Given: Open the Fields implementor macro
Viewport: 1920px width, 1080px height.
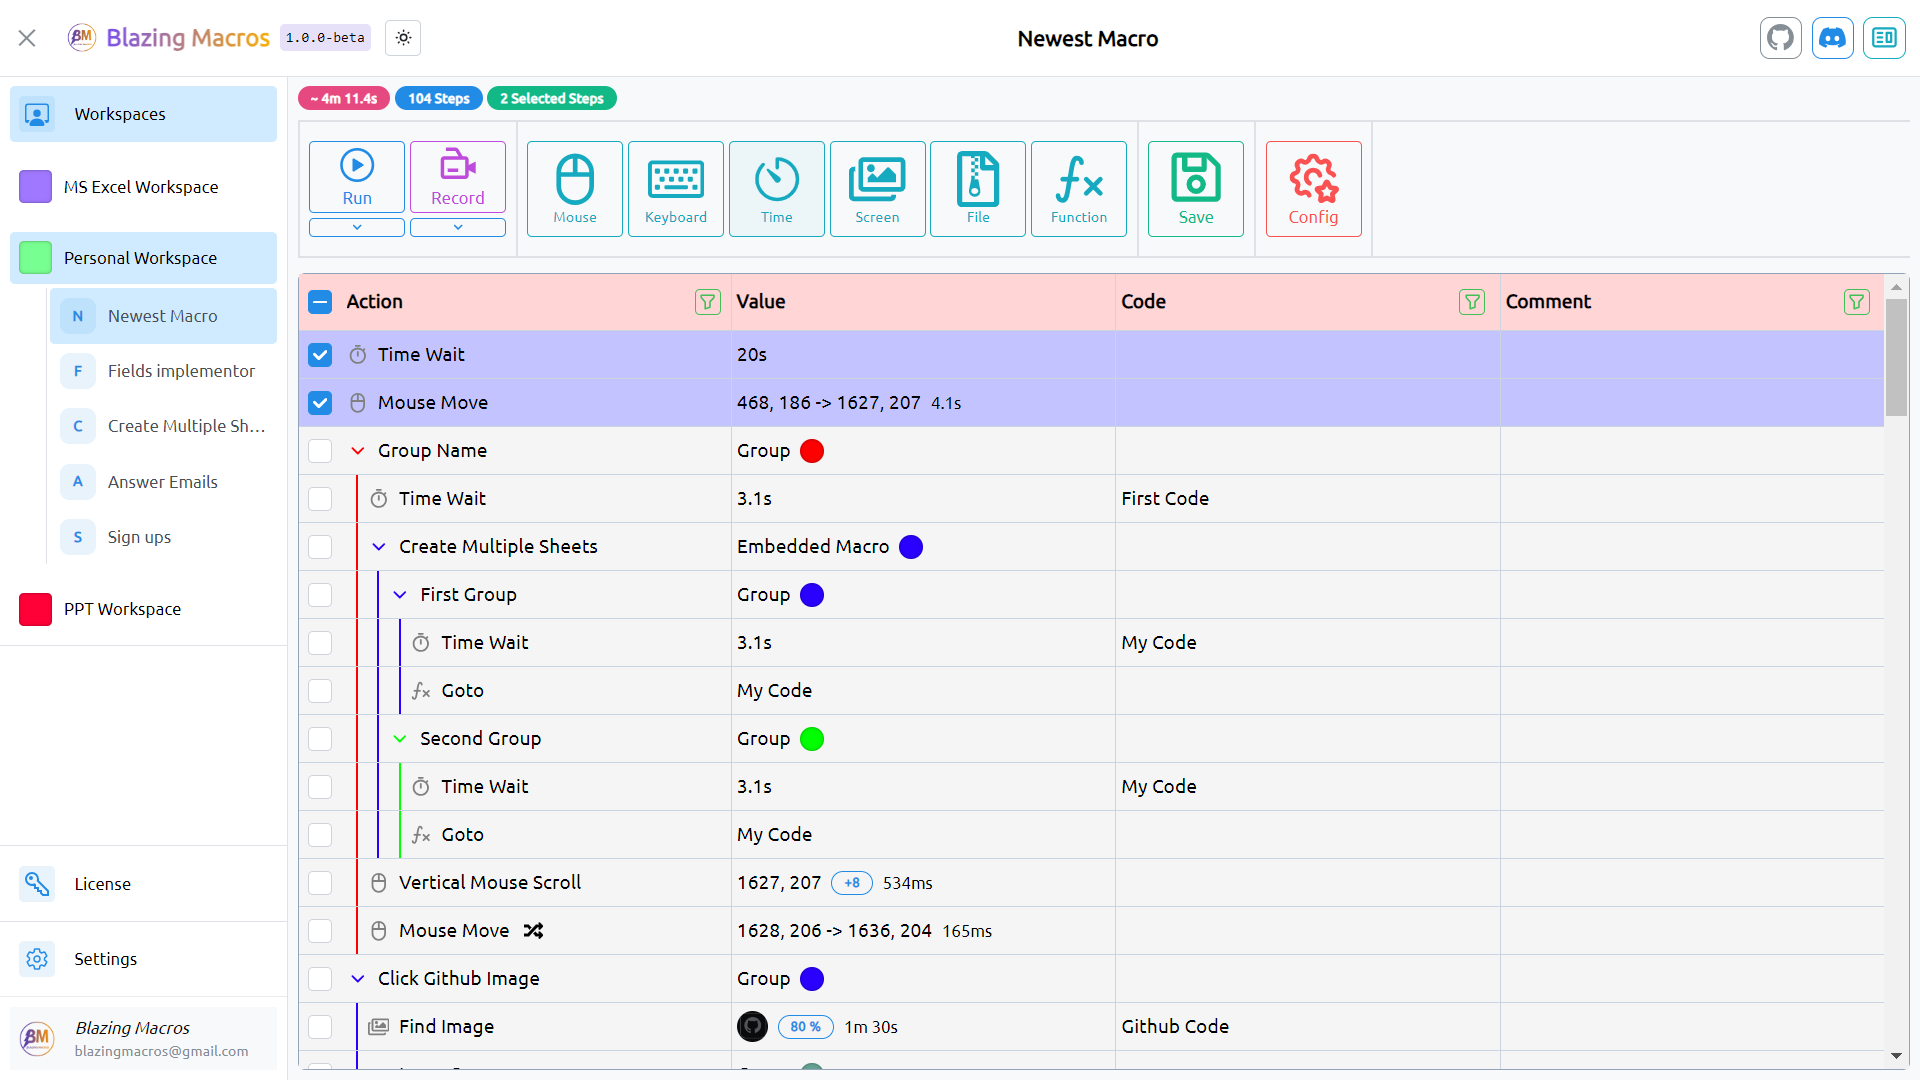Looking at the screenshot, I should coord(164,371).
